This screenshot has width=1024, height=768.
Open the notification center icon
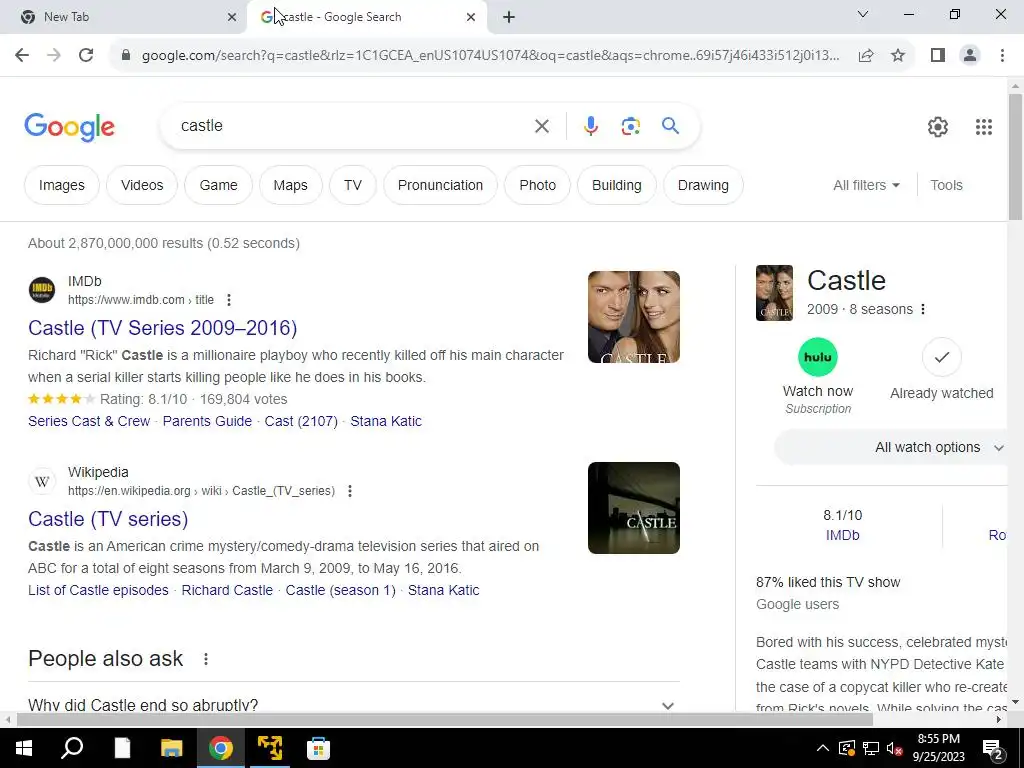[993, 748]
